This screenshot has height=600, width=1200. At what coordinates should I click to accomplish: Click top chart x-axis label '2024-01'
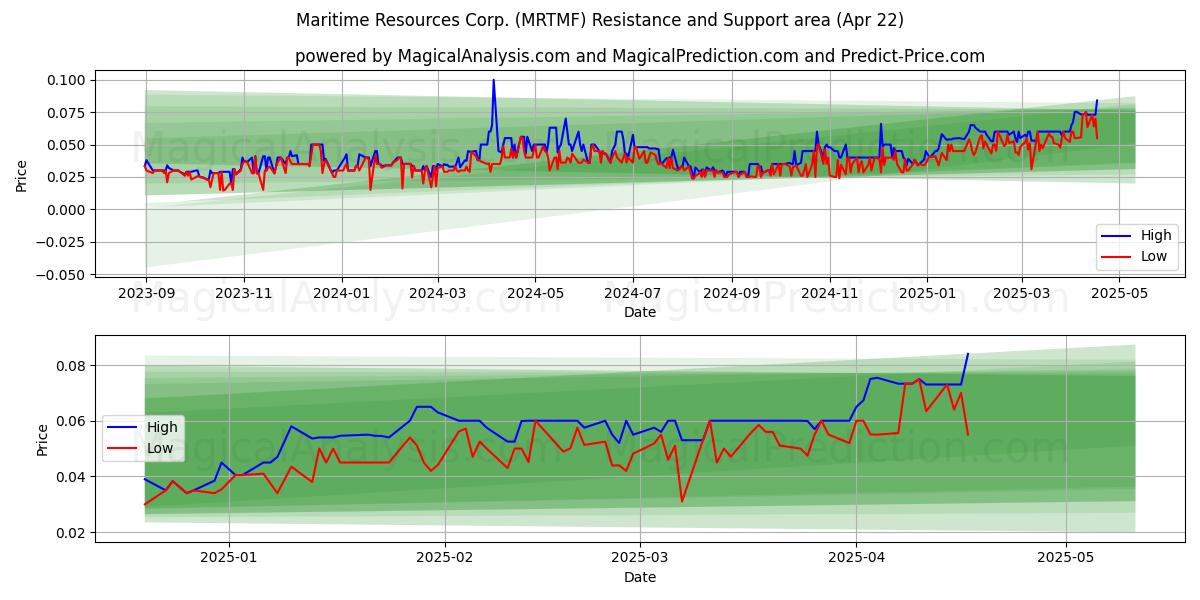(x=342, y=294)
